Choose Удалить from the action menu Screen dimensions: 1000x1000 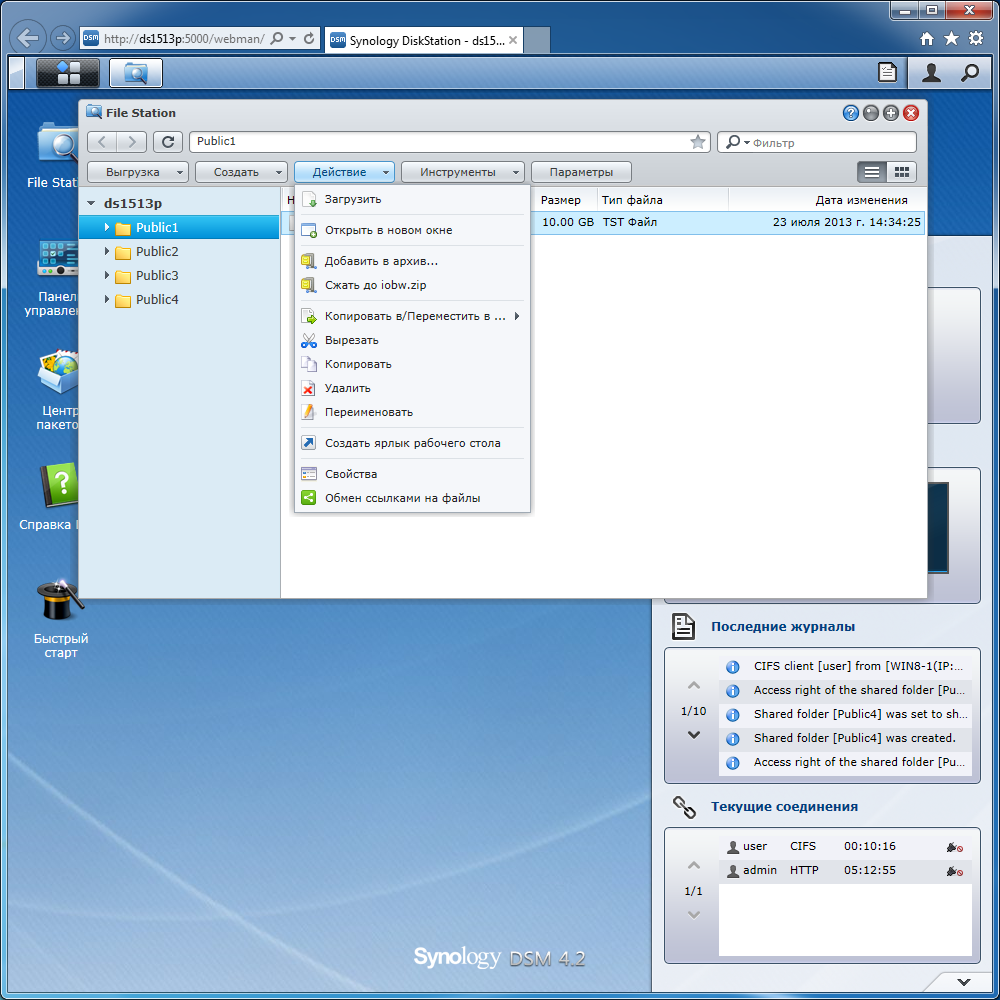[x=348, y=388]
